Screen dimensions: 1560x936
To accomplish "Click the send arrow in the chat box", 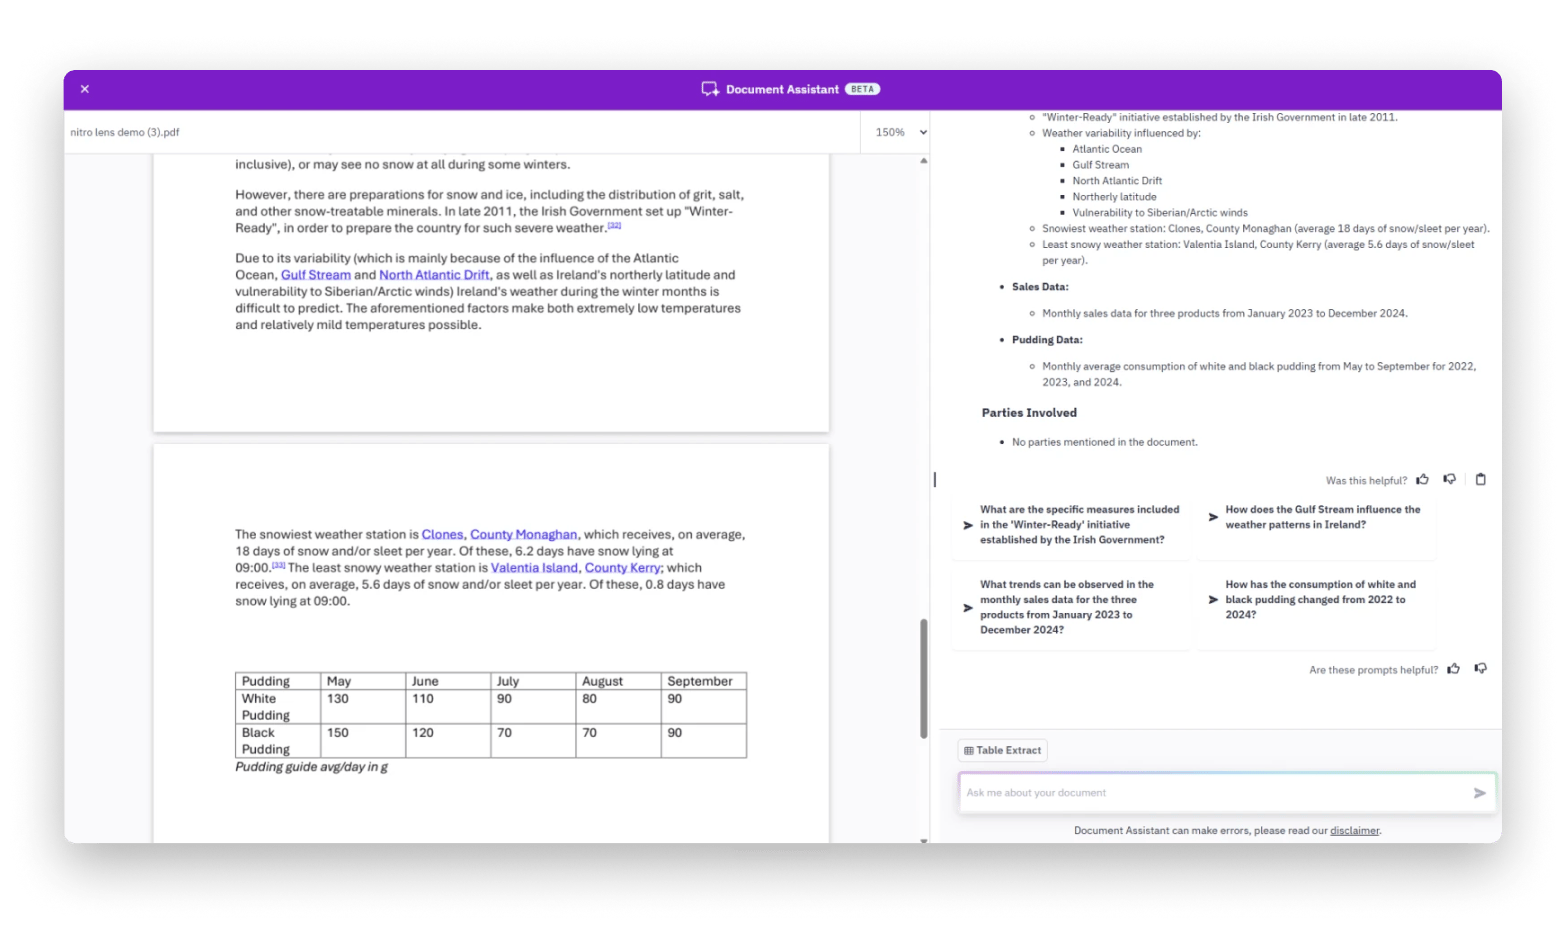I will (x=1479, y=793).
